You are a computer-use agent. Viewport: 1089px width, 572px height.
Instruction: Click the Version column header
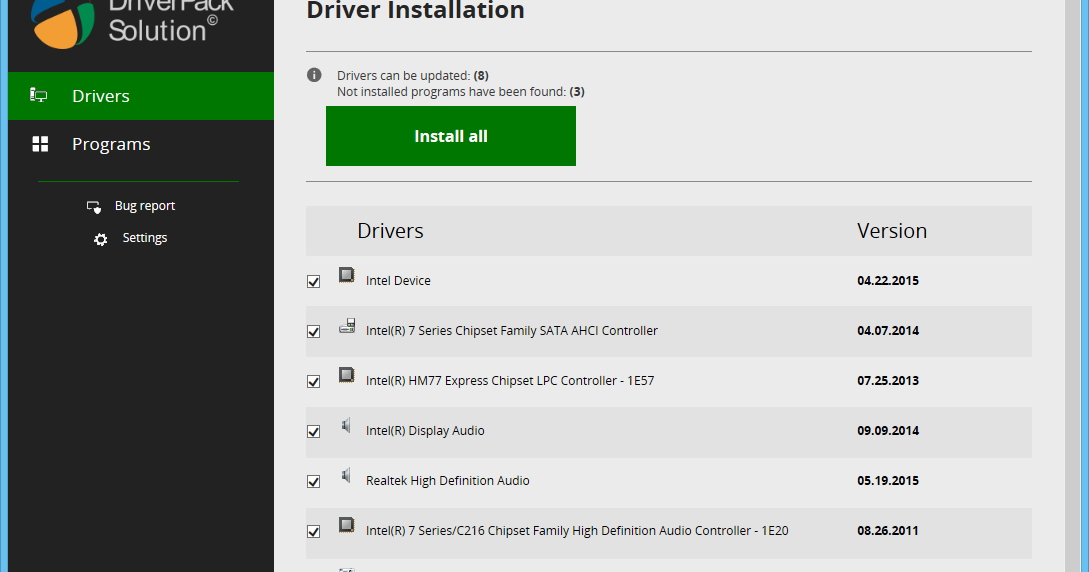tap(892, 230)
